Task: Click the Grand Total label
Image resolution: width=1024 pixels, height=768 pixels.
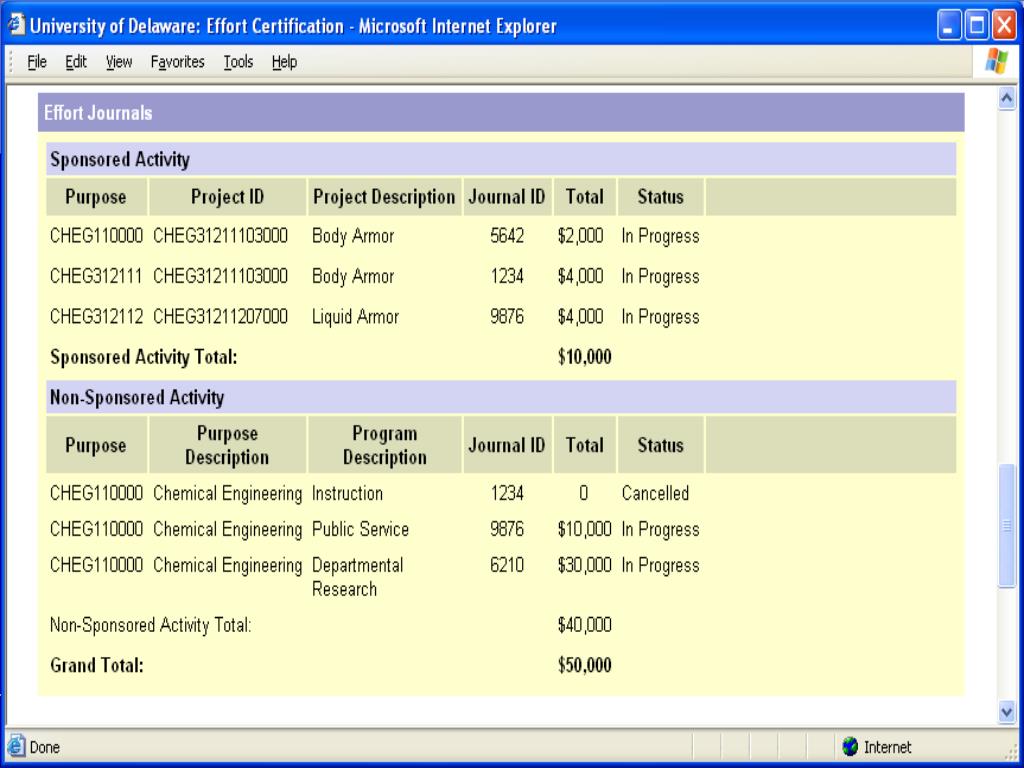Action: [x=97, y=665]
